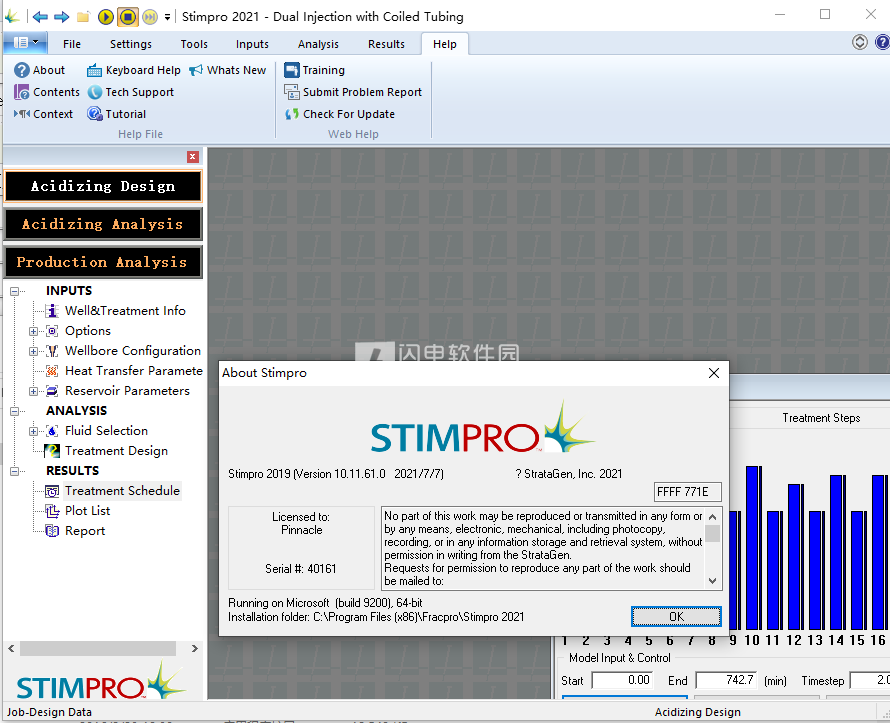Click up arrow of license text scrollbar
The width and height of the screenshot is (890, 723).
[712, 516]
